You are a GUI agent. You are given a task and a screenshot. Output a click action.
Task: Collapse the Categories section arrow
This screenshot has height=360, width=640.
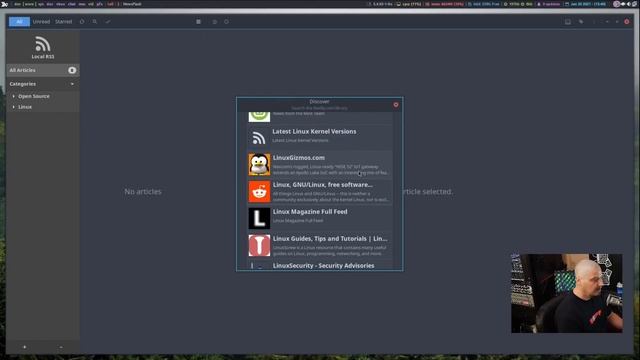pyautogui.click(x=72, y=84)
